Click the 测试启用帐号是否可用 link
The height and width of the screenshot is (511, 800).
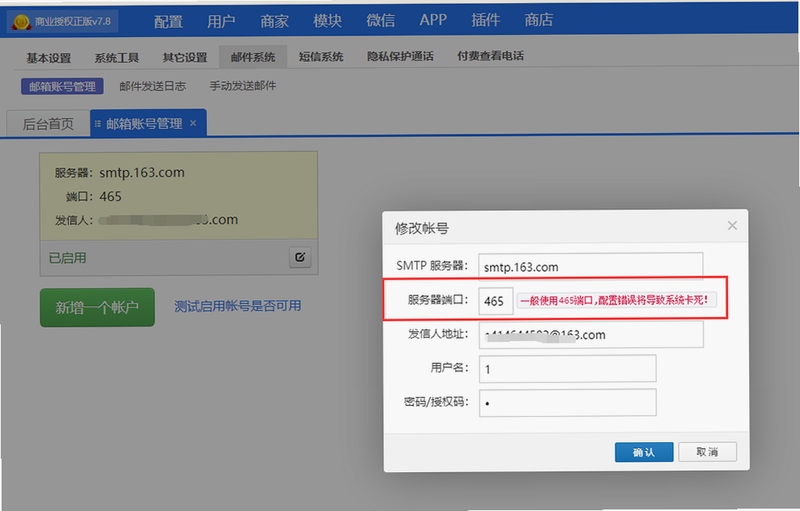click(237, 306)
